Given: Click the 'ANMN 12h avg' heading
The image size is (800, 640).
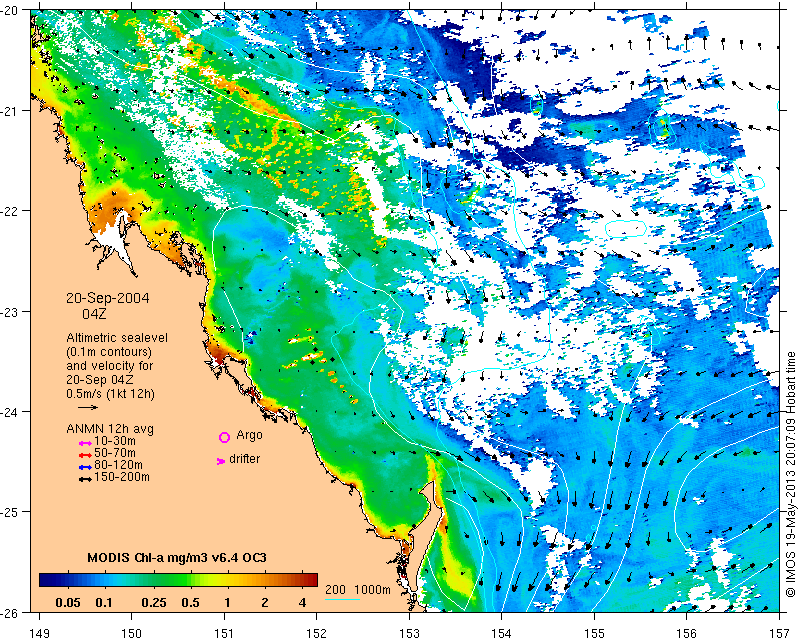Looking at the screenshot, I should [110, 429].
